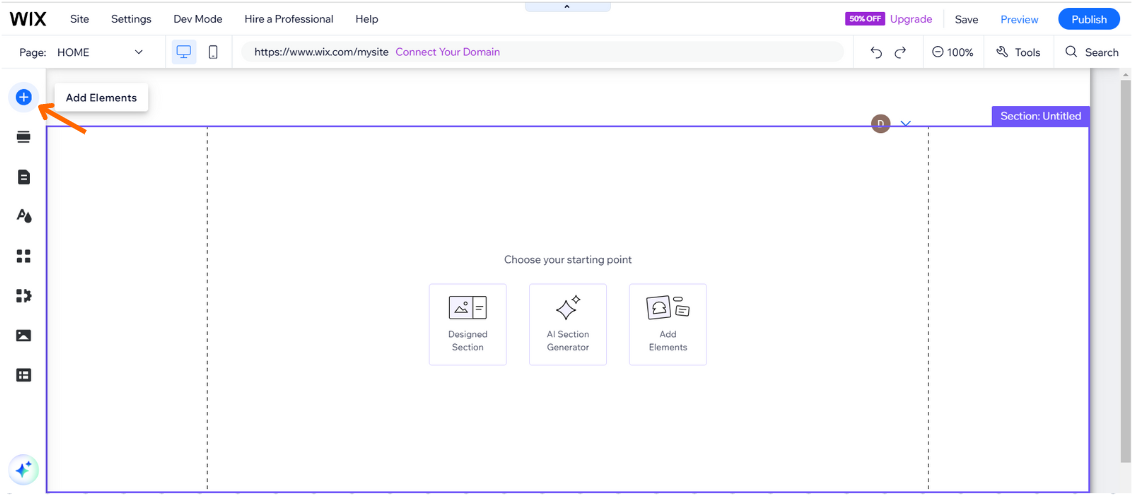1137x497 pixels.
Task: Preview the site
Action: click(x=1020, y=20)
